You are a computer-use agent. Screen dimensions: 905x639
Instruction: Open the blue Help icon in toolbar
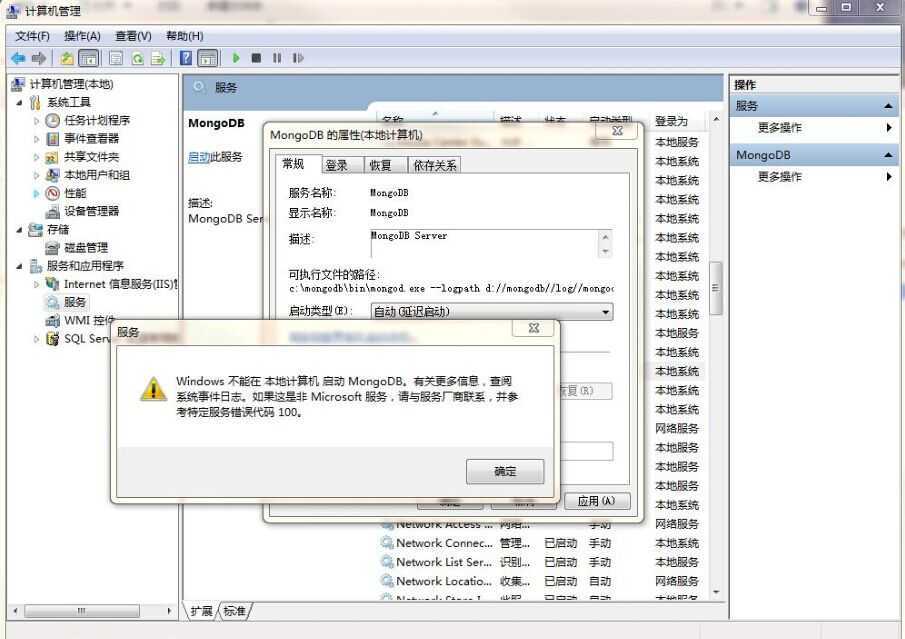(186, 58)
